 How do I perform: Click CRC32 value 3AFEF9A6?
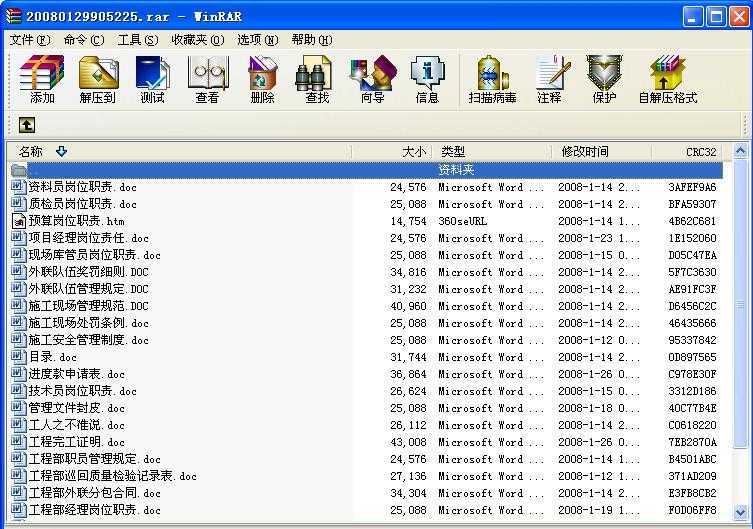[x=692, y=187]
